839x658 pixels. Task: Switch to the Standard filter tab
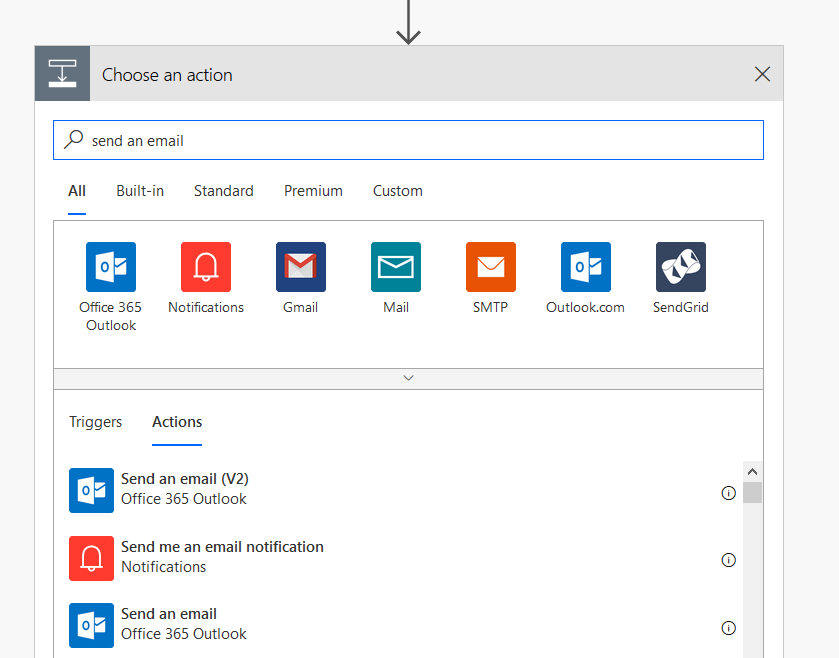click(x=224, y=191)
